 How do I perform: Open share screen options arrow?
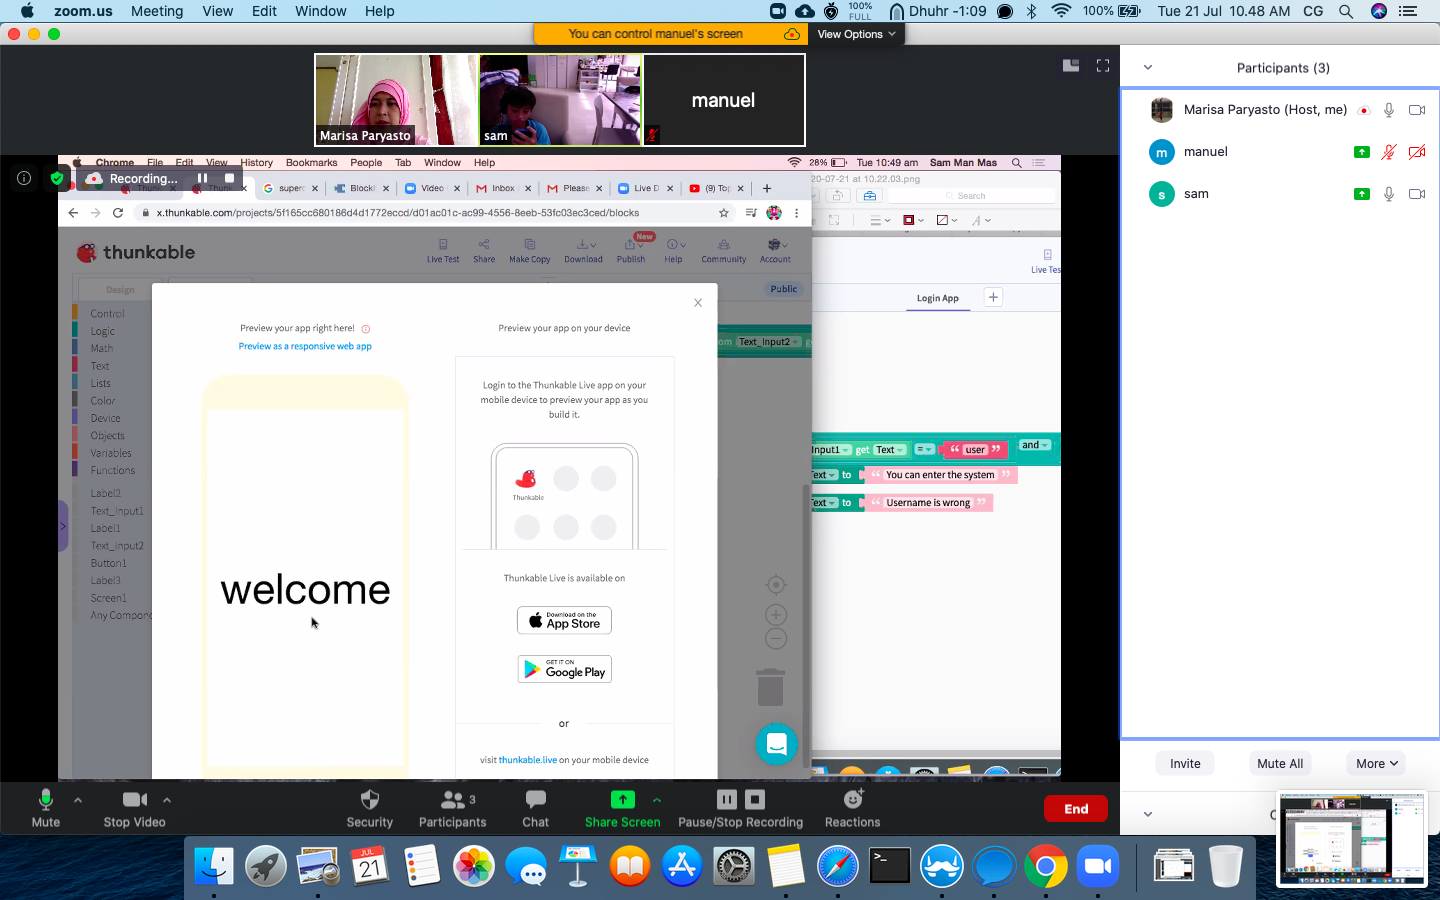pyautogui.click(x=657, y=800)
